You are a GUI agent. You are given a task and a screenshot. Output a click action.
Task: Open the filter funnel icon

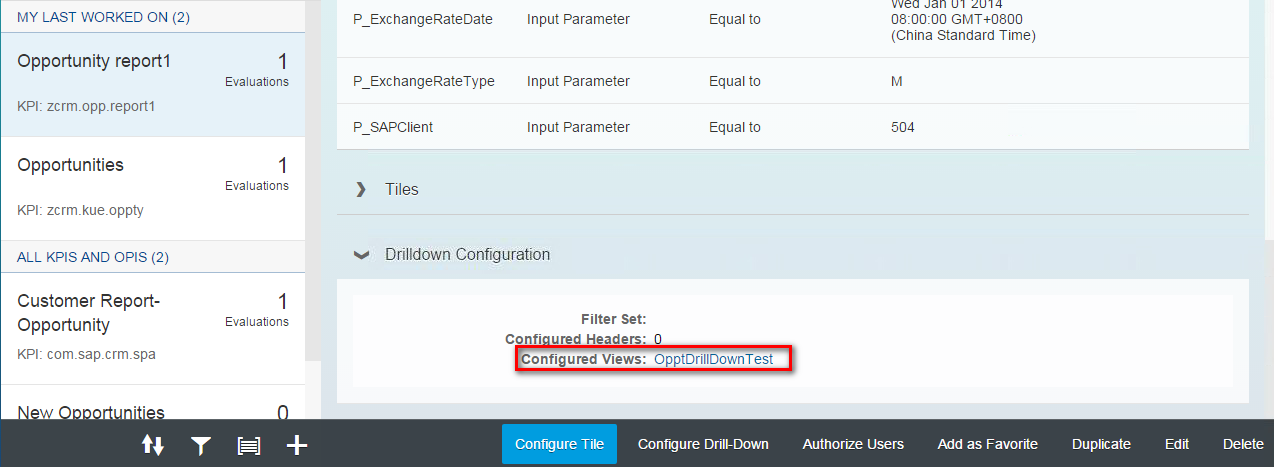click(x=201, y=446)
